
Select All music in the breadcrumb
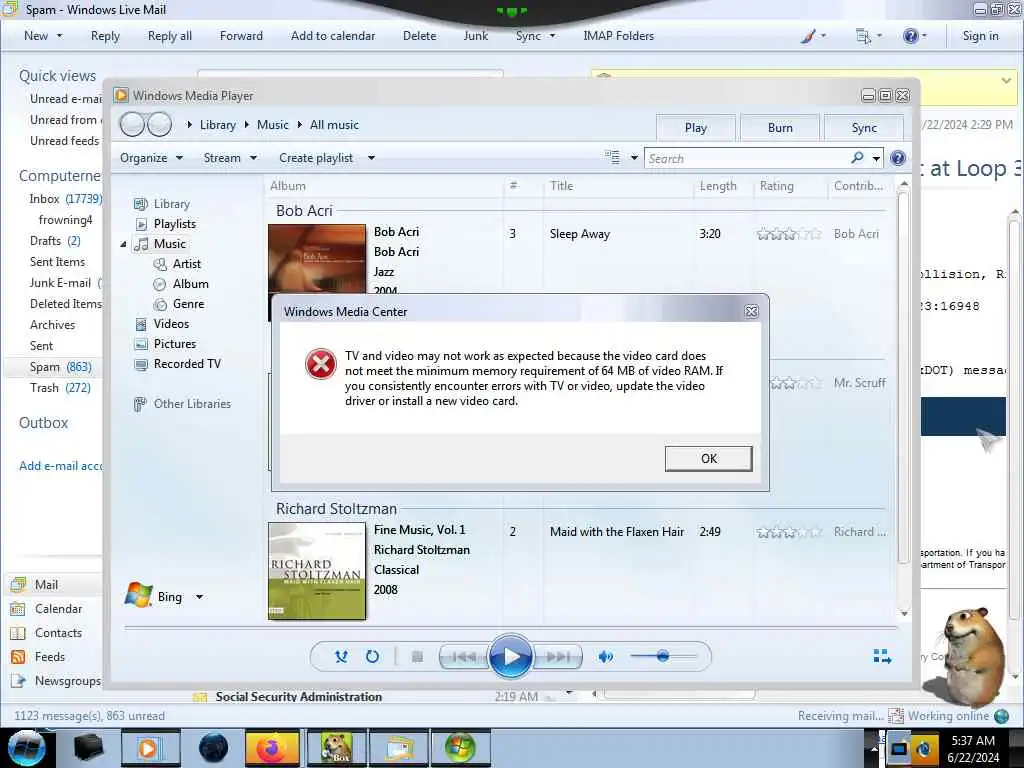(334, 125)
